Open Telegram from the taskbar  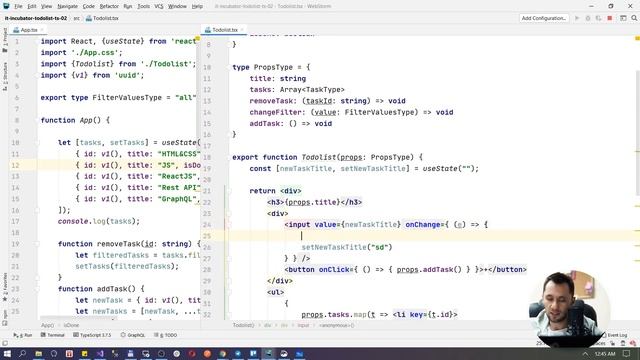tap(238, 353)
